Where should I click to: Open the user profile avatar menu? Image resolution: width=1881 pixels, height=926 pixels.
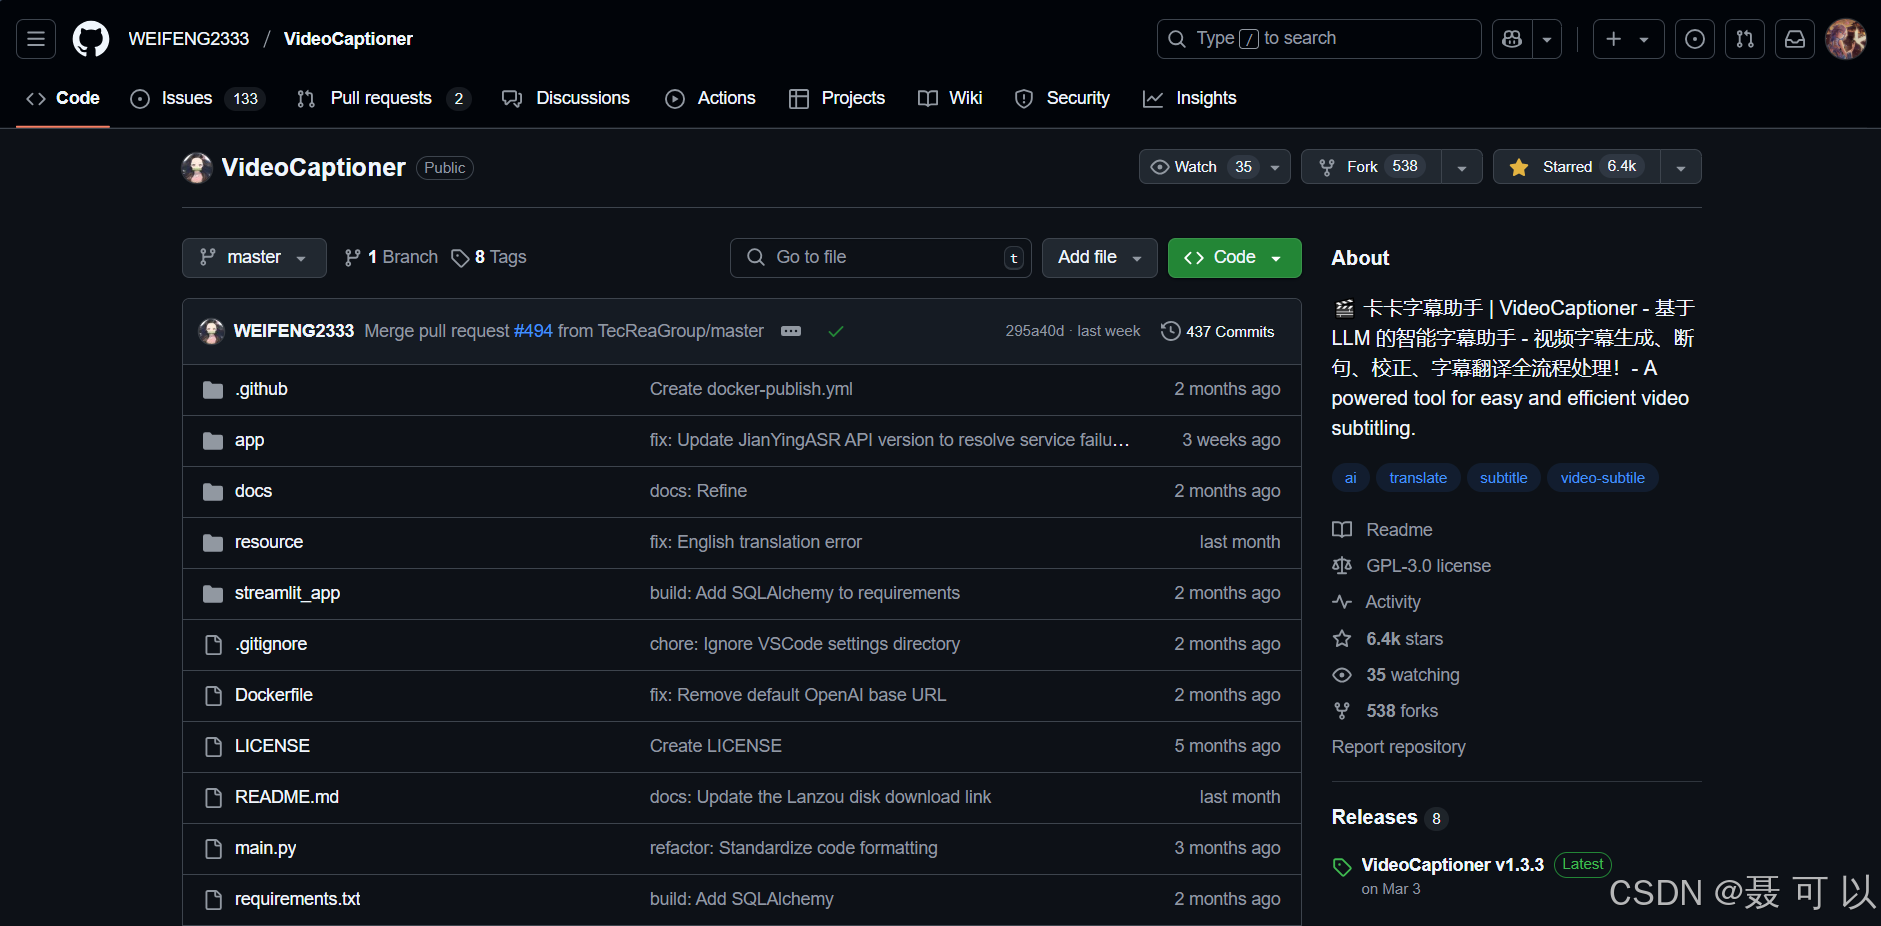(x=1846, y=39)
